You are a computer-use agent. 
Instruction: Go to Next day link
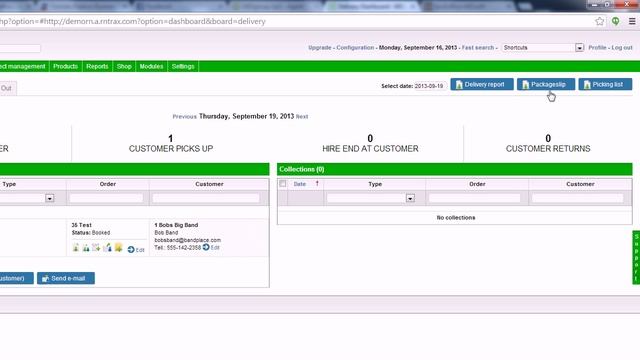tap(302, 117)
